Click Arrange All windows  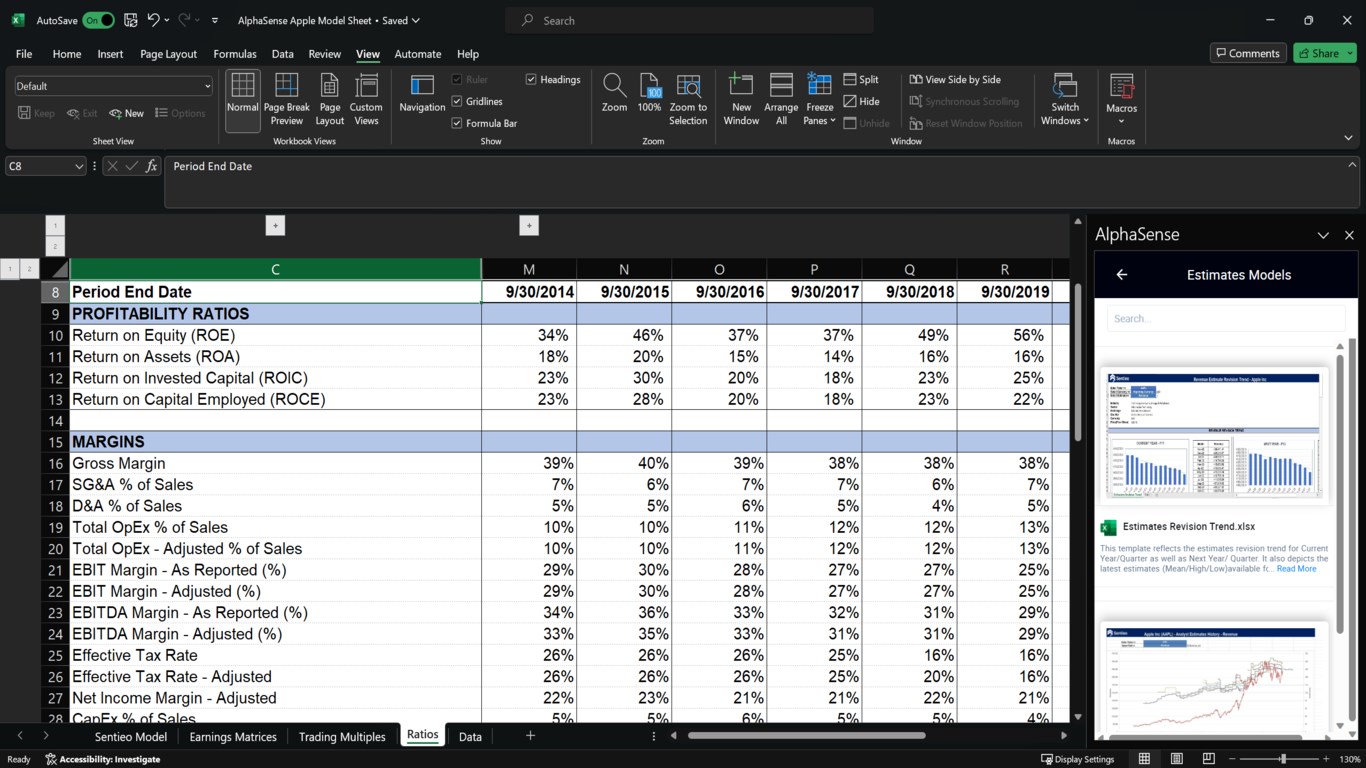[781, 100]
